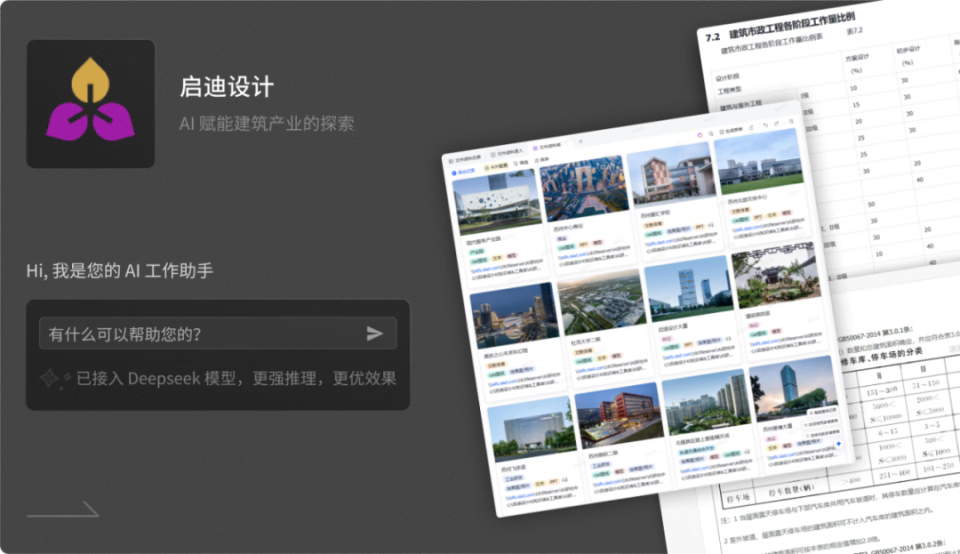This screenshot has height=554, width=960.
Task: Click the blue diamond floating button in gallery
Action: (838, 444)
